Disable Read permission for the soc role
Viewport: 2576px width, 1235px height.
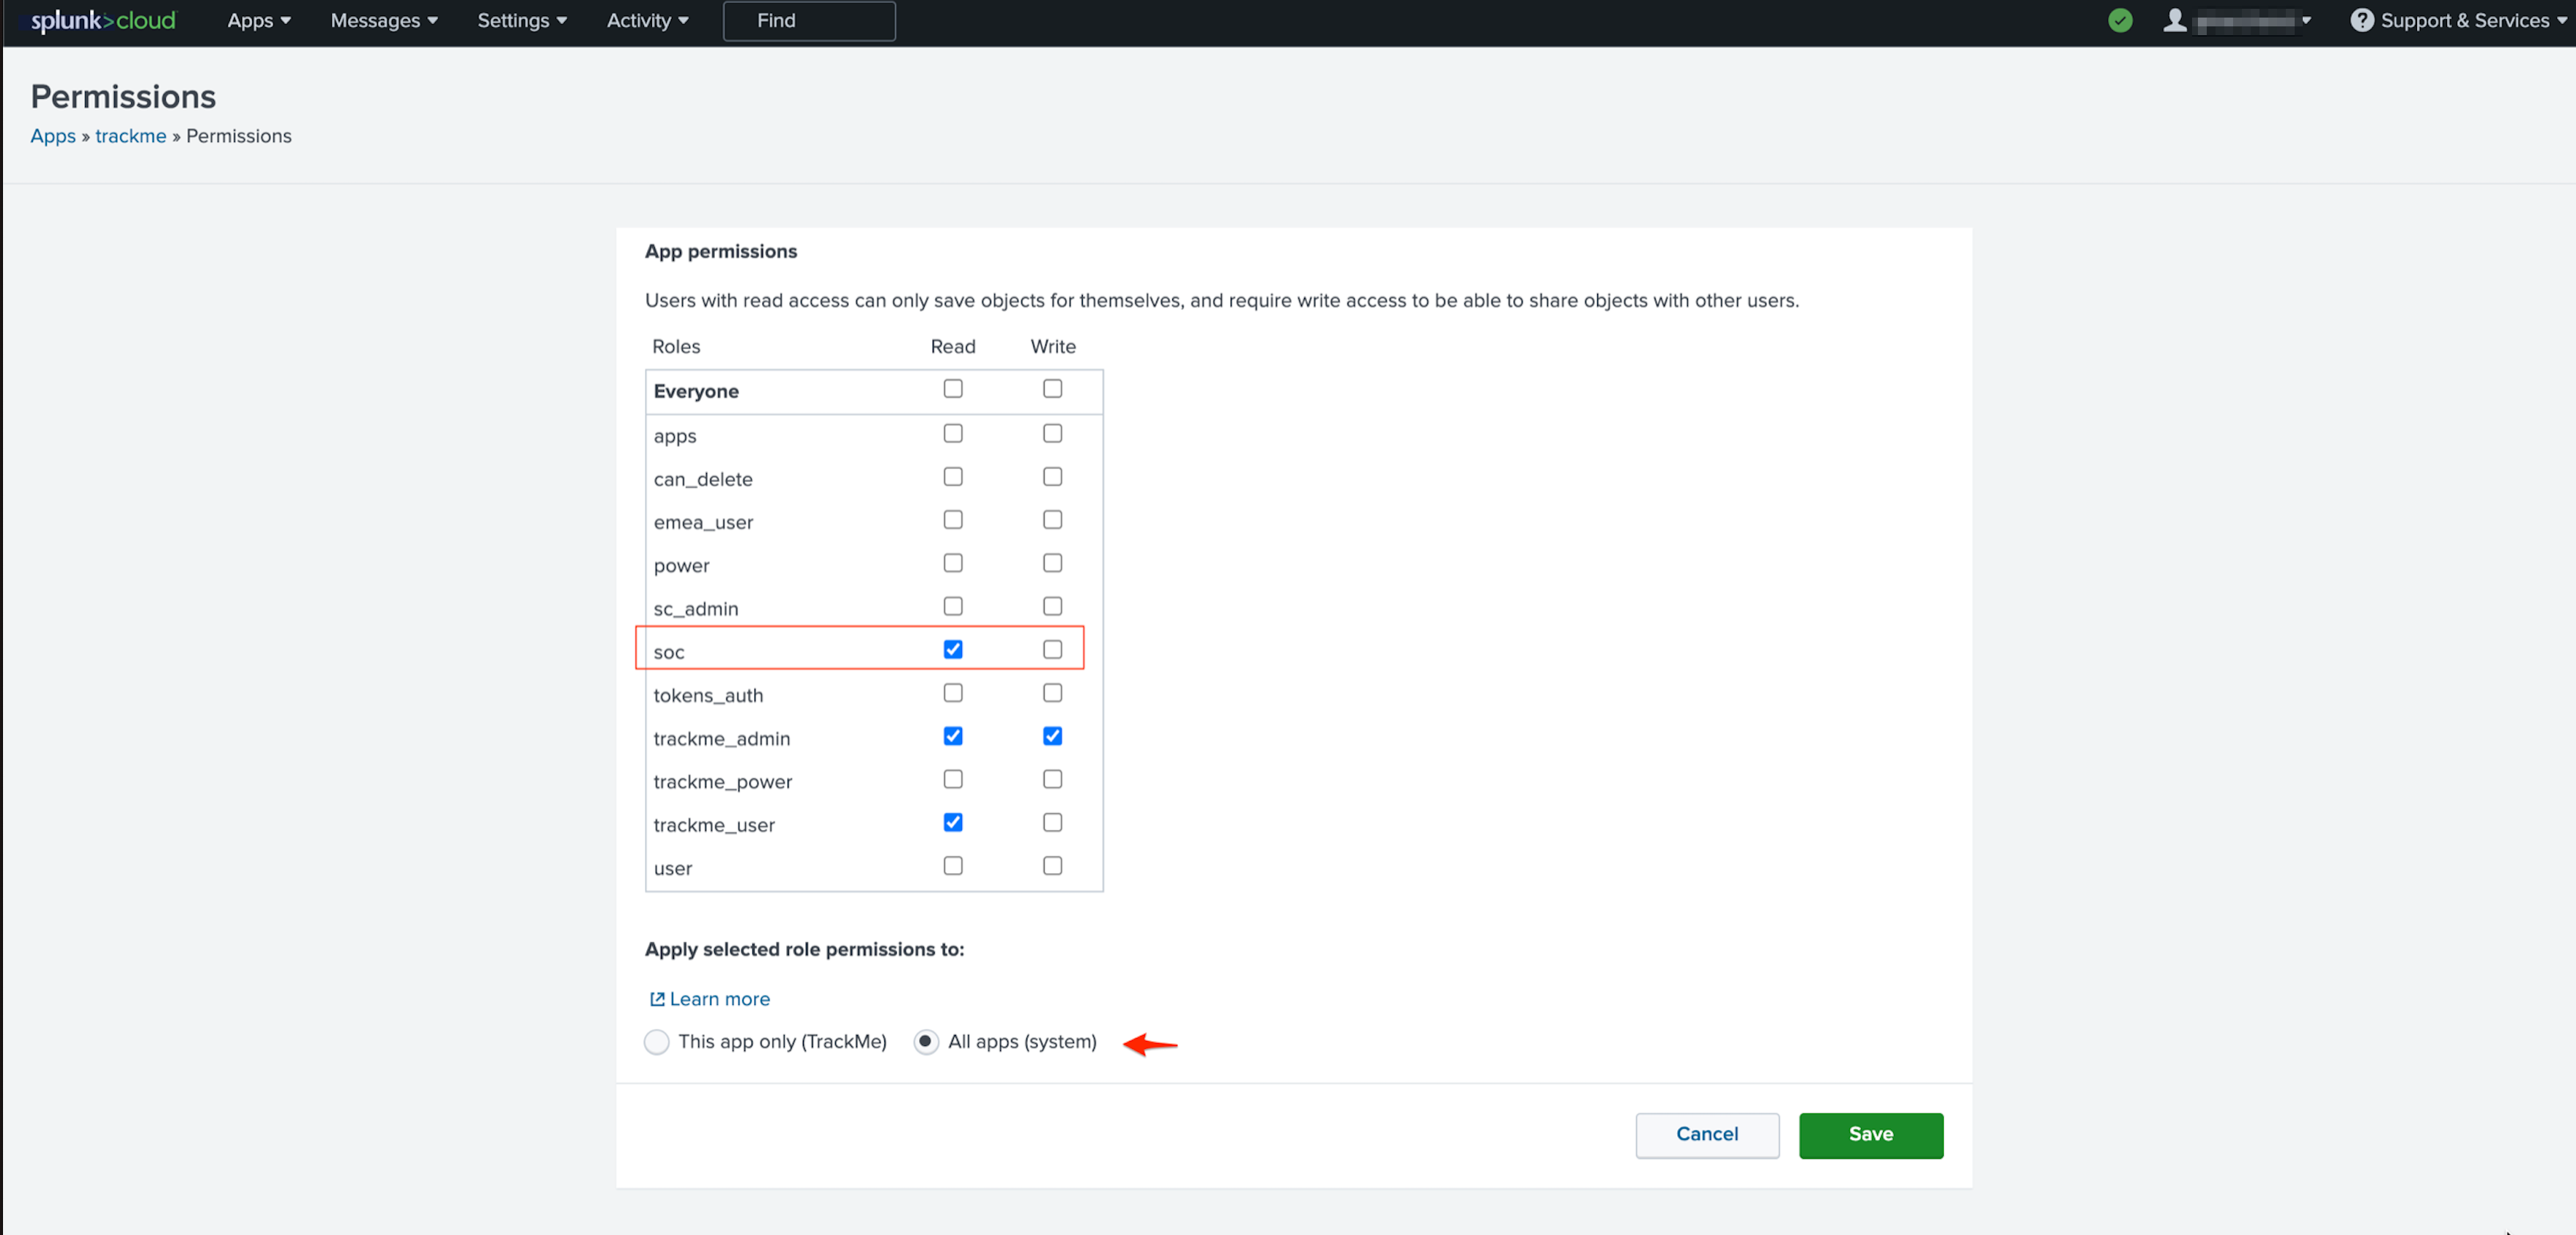pyautogui.click(x=952, y=649)
